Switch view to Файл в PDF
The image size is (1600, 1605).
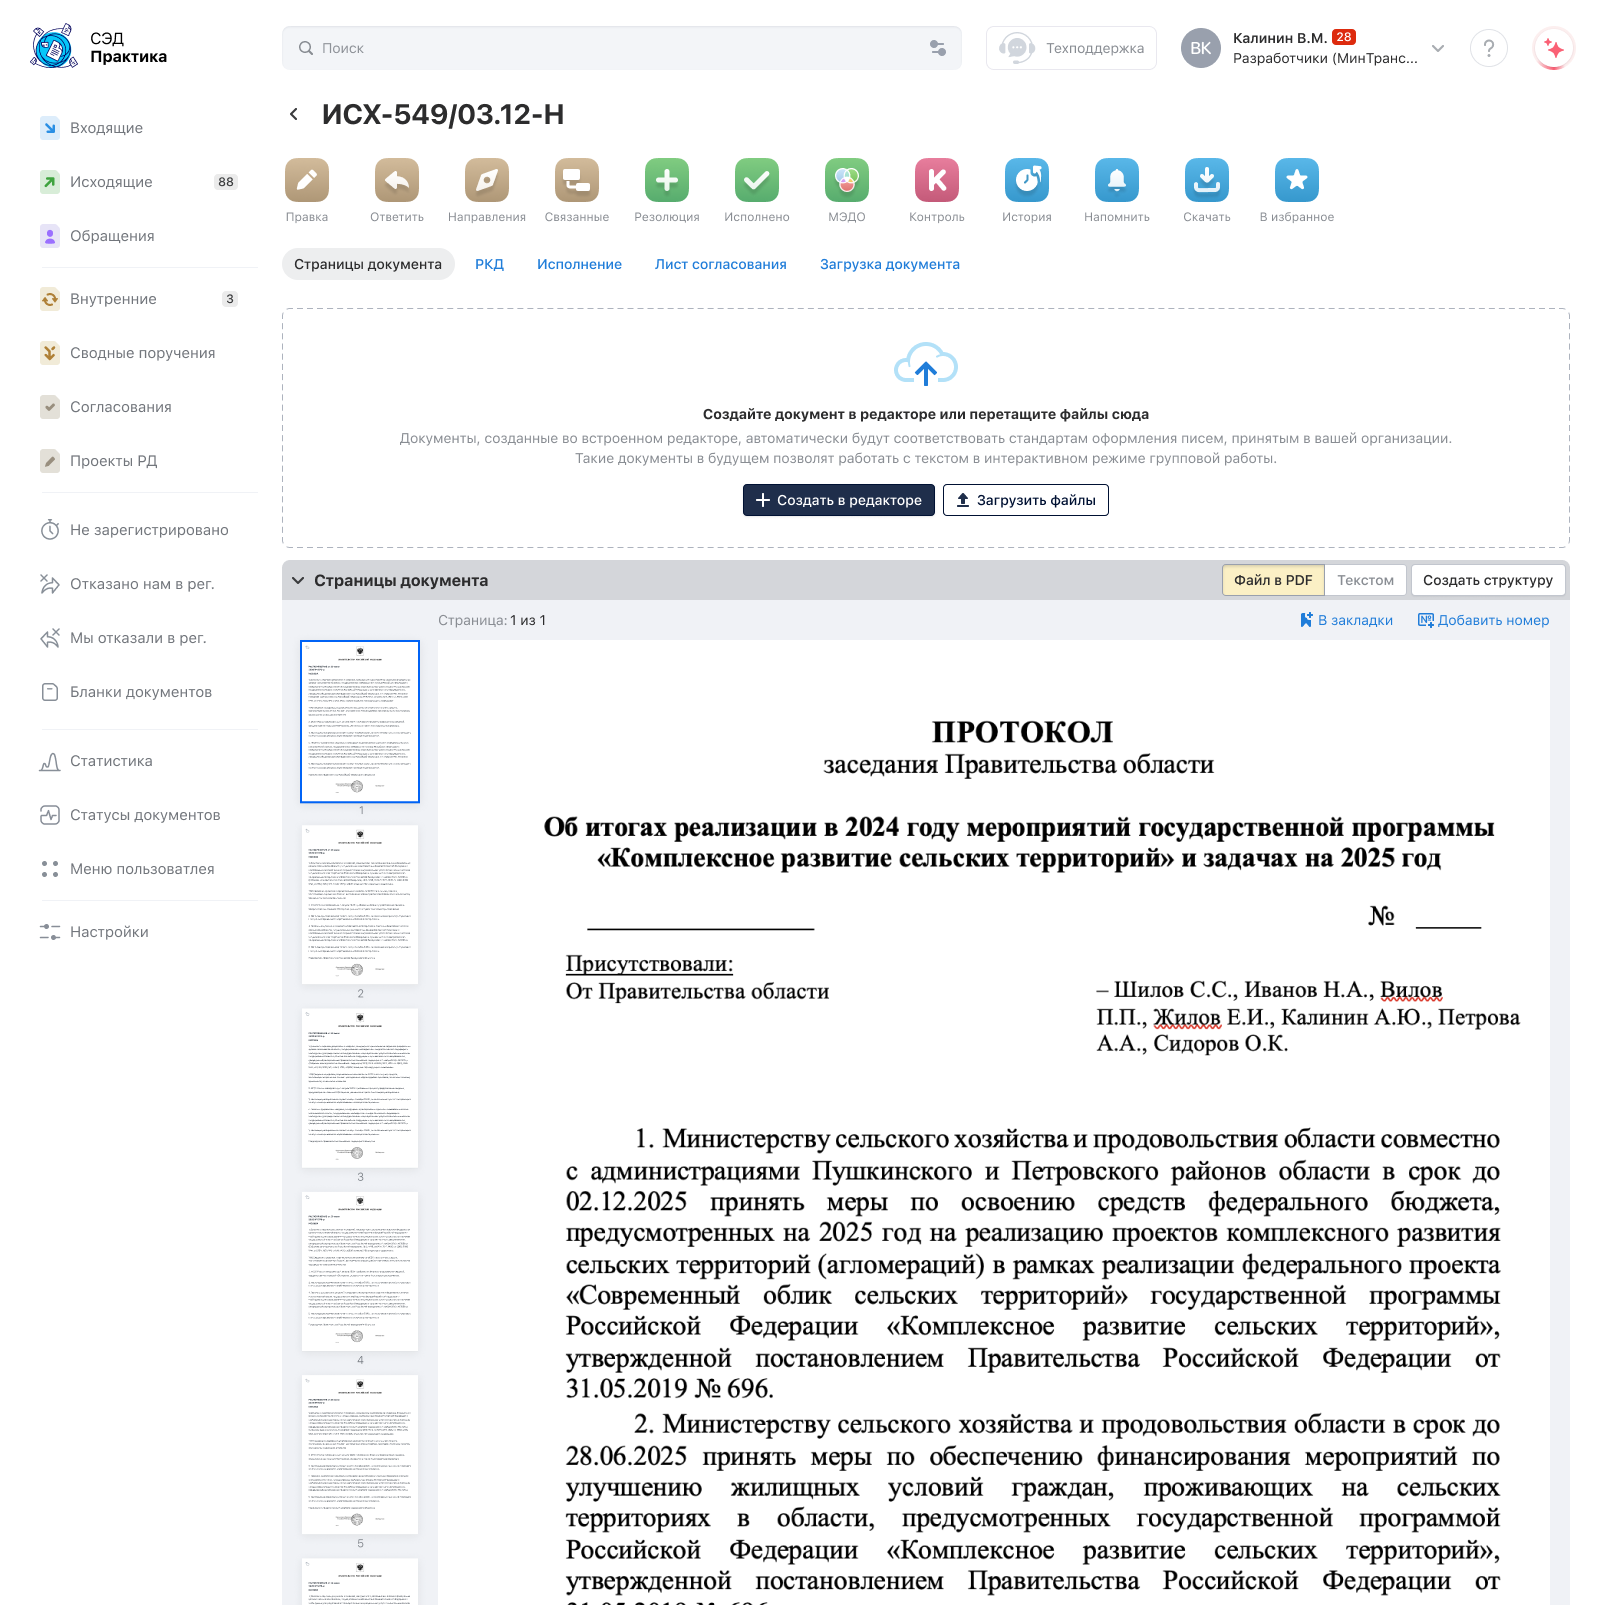[x=1273, y=580]
